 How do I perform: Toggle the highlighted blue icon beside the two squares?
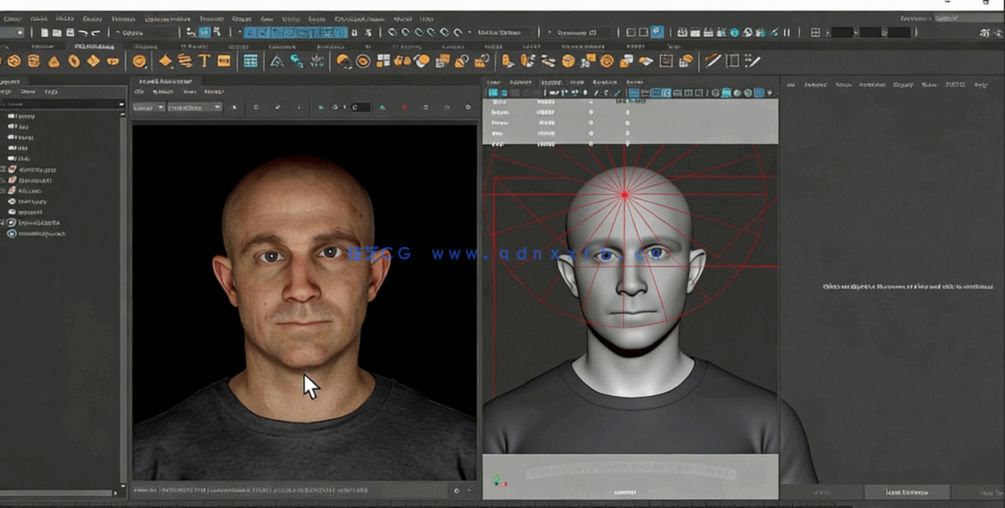pos(656,32)
